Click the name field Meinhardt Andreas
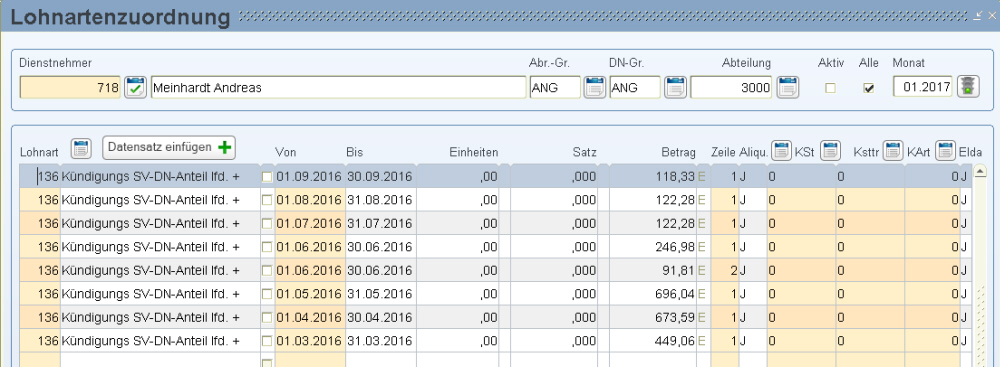The height and width of the screenshot is (367, 1000). point(339,87)
